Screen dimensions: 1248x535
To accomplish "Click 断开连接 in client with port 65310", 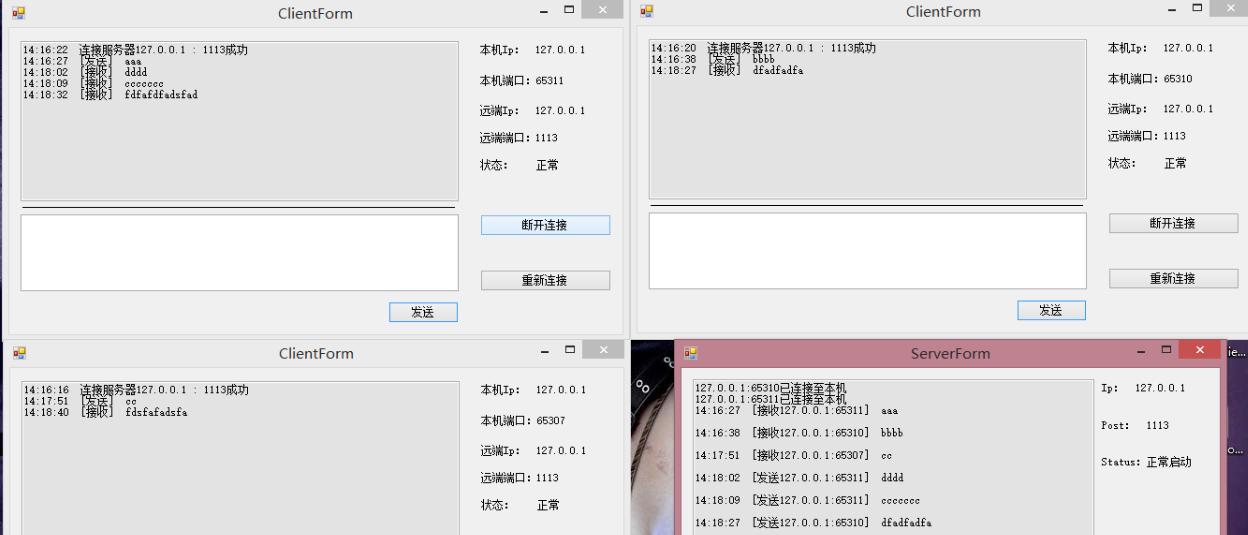I will pyautogui.click(x=1173, y=223).
